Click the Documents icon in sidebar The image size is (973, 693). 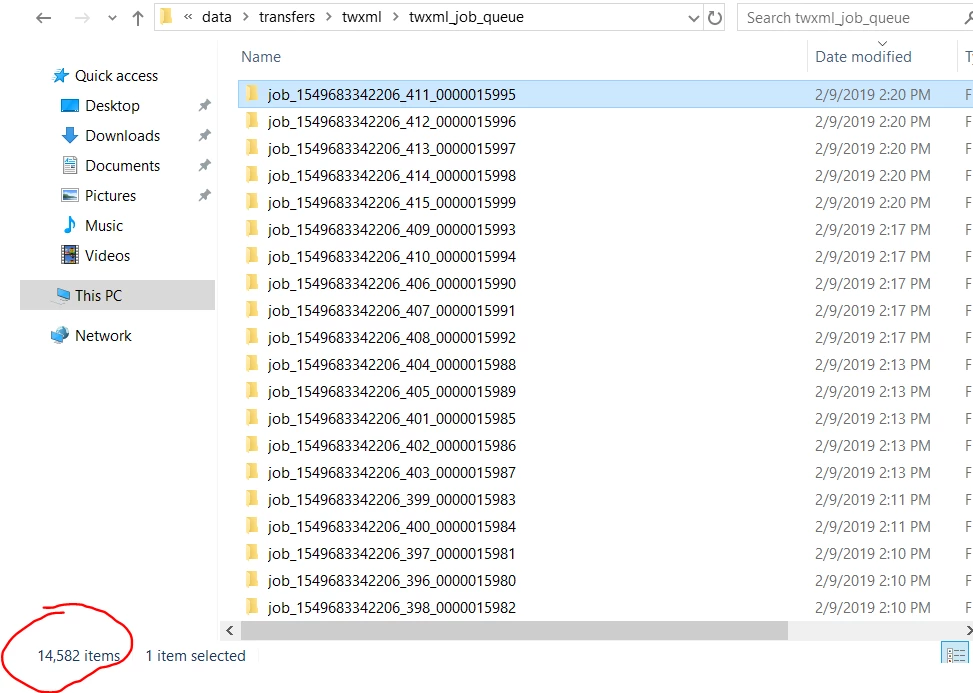click(70, 165)
